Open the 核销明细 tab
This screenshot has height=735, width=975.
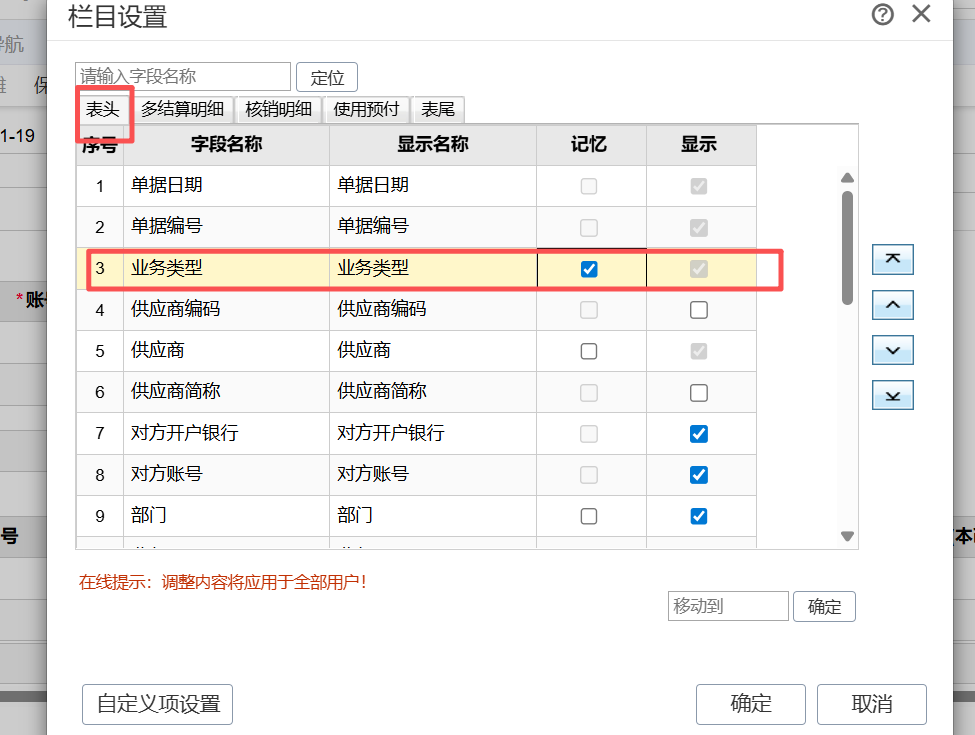coord(279,110)
